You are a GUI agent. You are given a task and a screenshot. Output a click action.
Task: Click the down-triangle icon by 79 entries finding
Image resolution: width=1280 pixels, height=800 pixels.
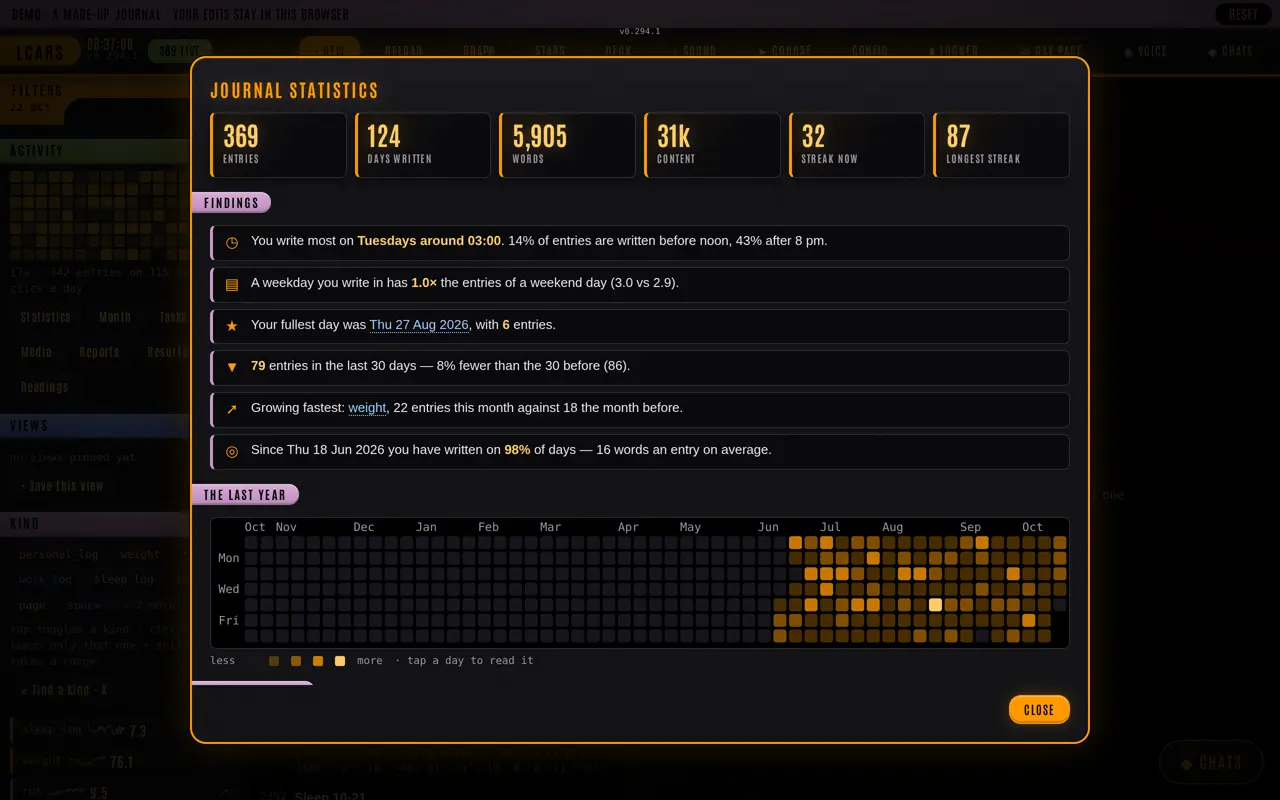click(x=232, y=367)
